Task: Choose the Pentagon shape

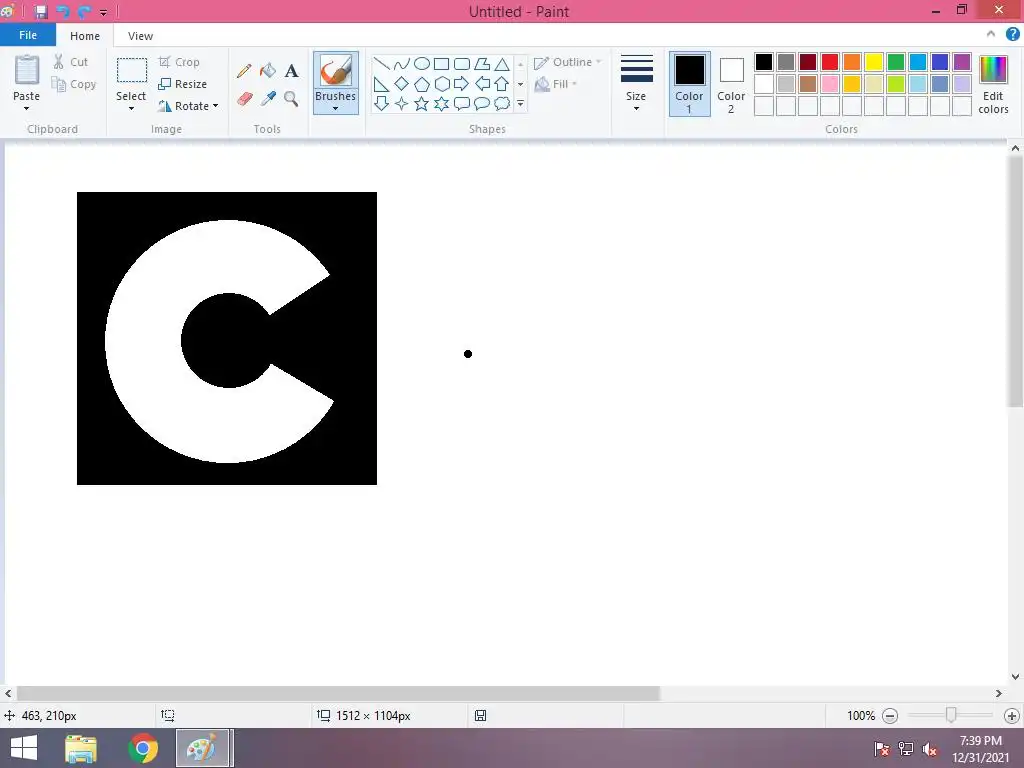Action: (x=422, y=84)
